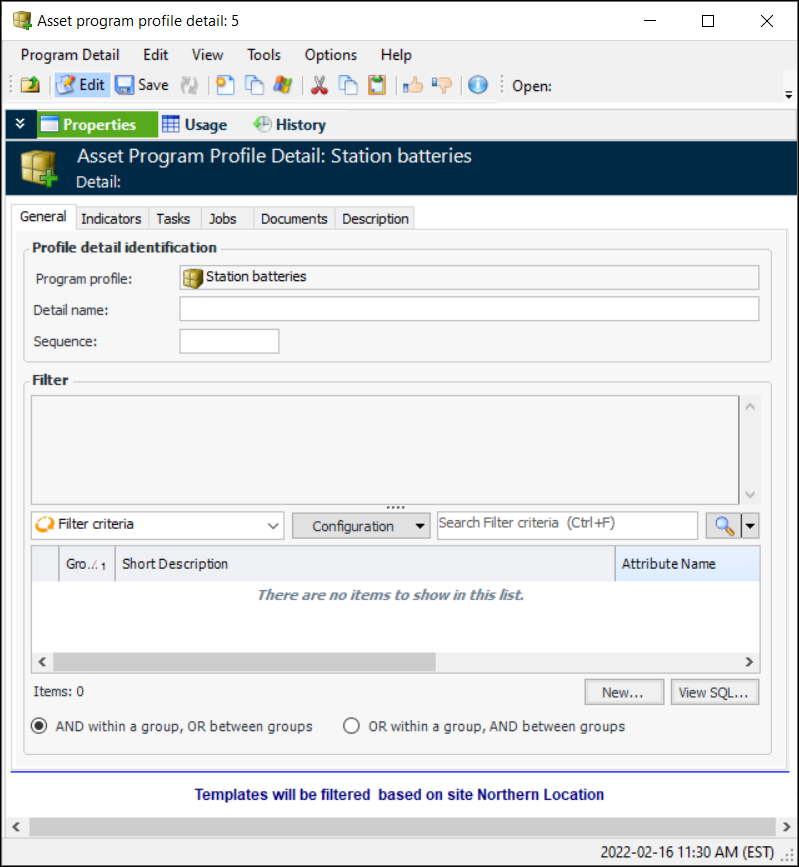Screen dimensions: 799x867
Task: Open the Tools menu
Action: tap(264, 55)
